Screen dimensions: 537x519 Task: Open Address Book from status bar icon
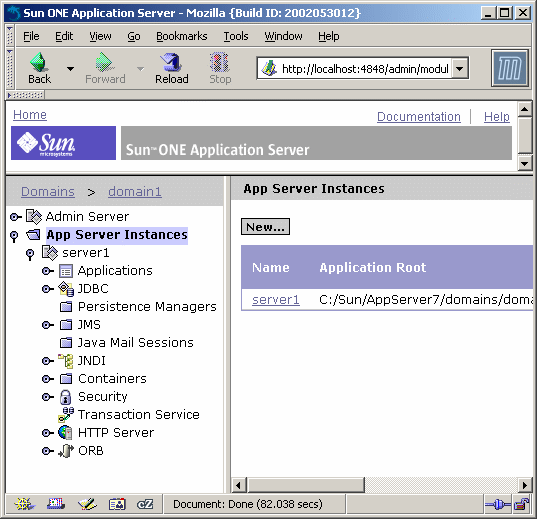click(x=117, y=504)
